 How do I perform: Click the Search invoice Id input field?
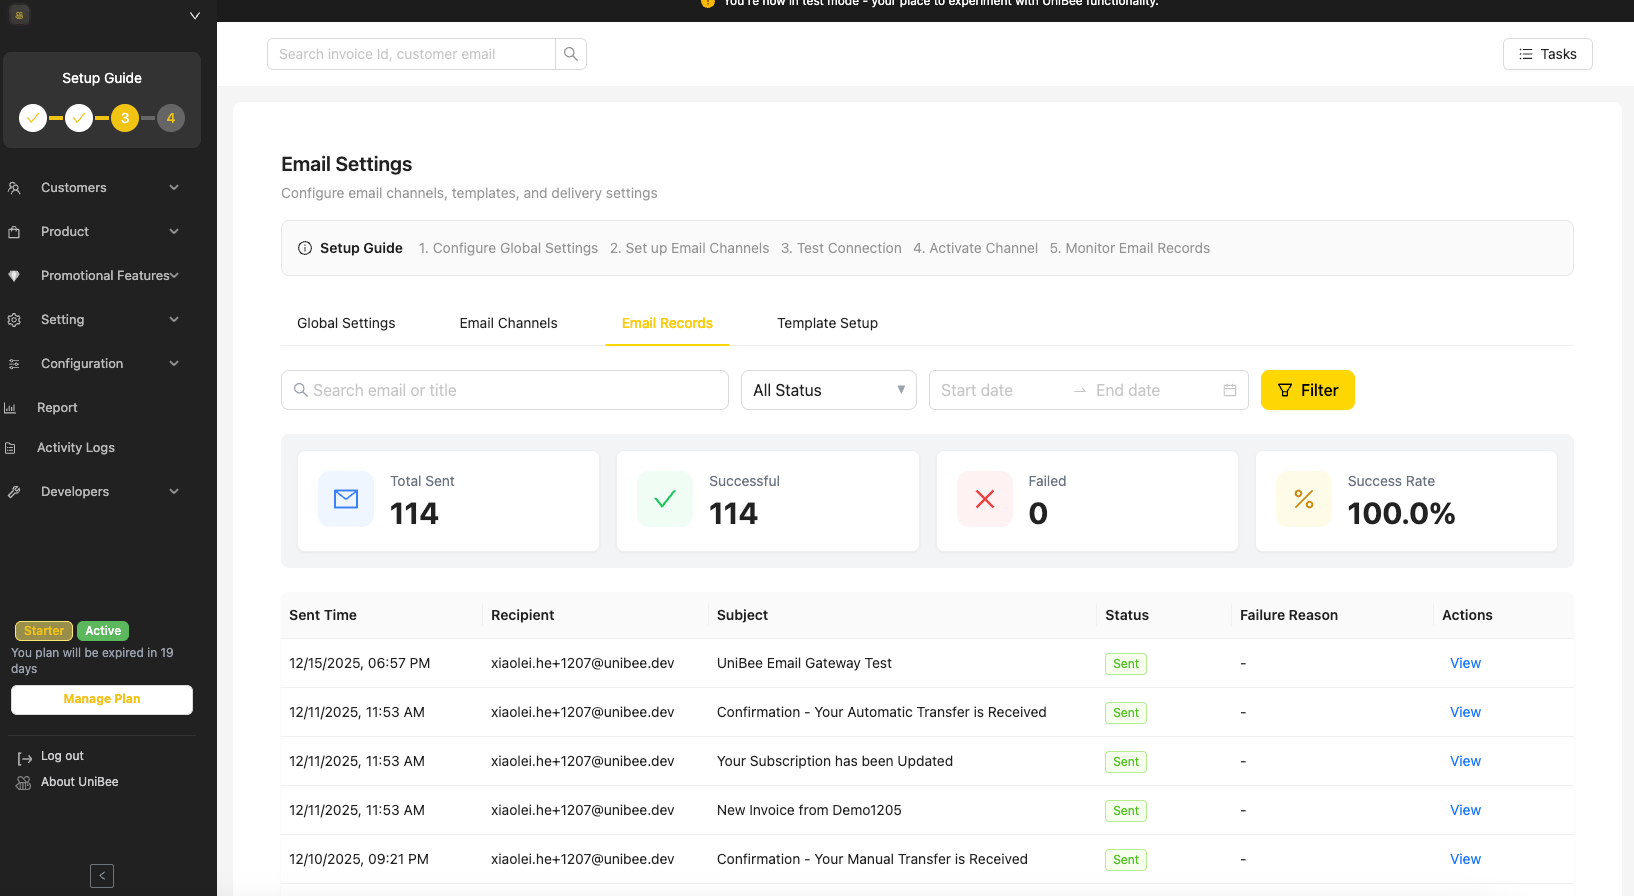coord(411,54)
